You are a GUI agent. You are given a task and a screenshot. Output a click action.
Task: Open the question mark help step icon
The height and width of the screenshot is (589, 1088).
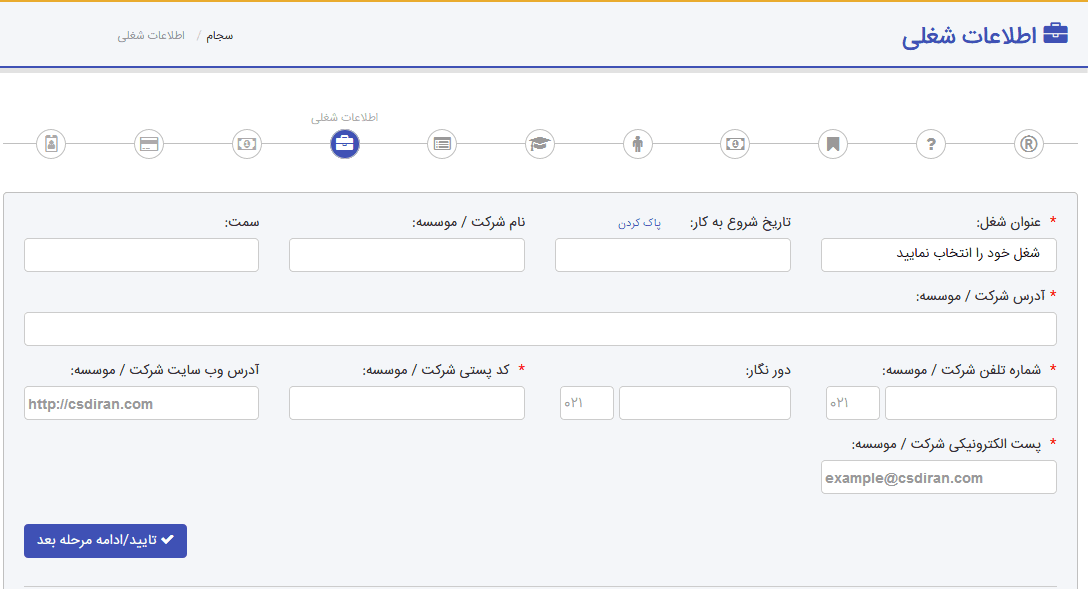(930, 144)
